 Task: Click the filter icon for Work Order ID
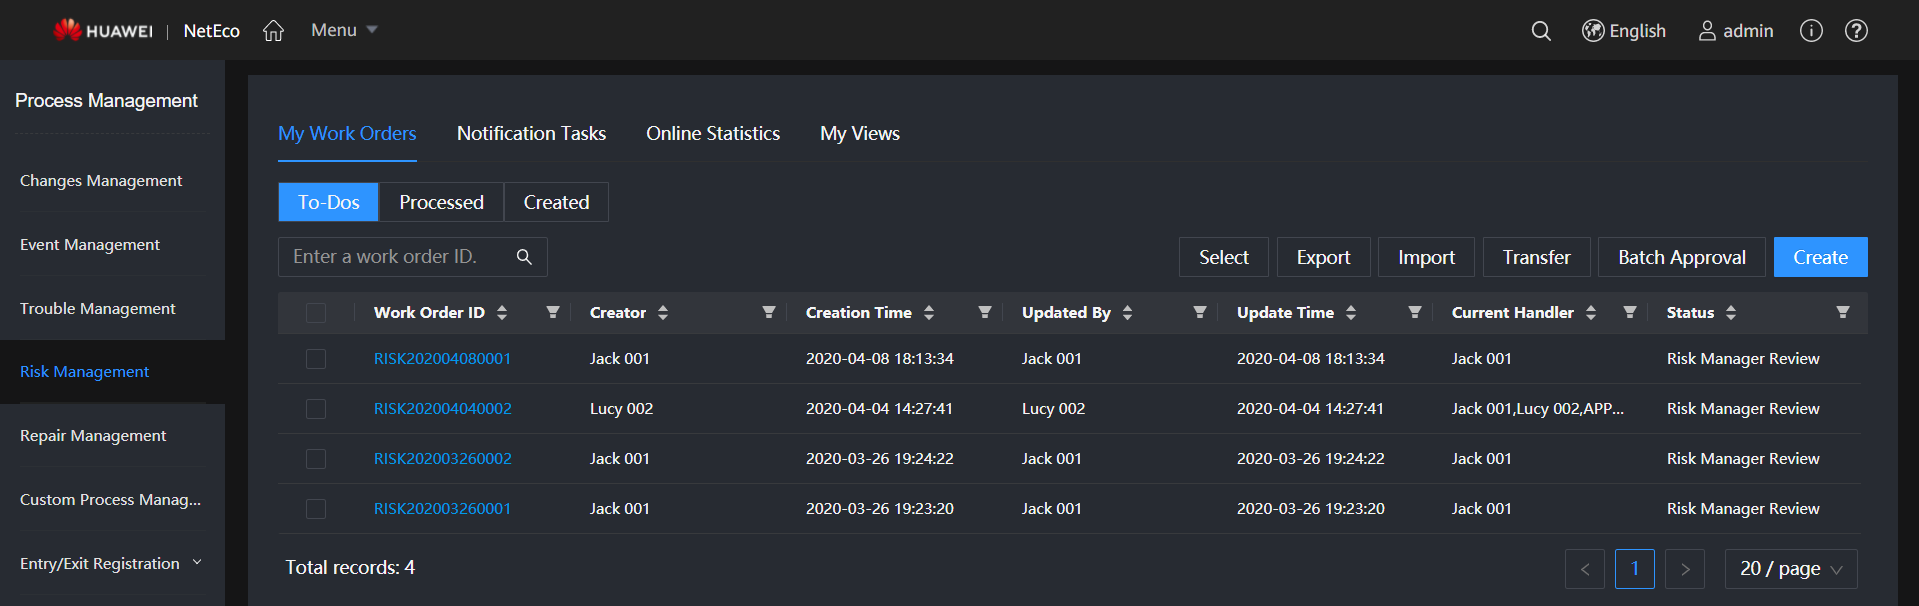[552, 313]
